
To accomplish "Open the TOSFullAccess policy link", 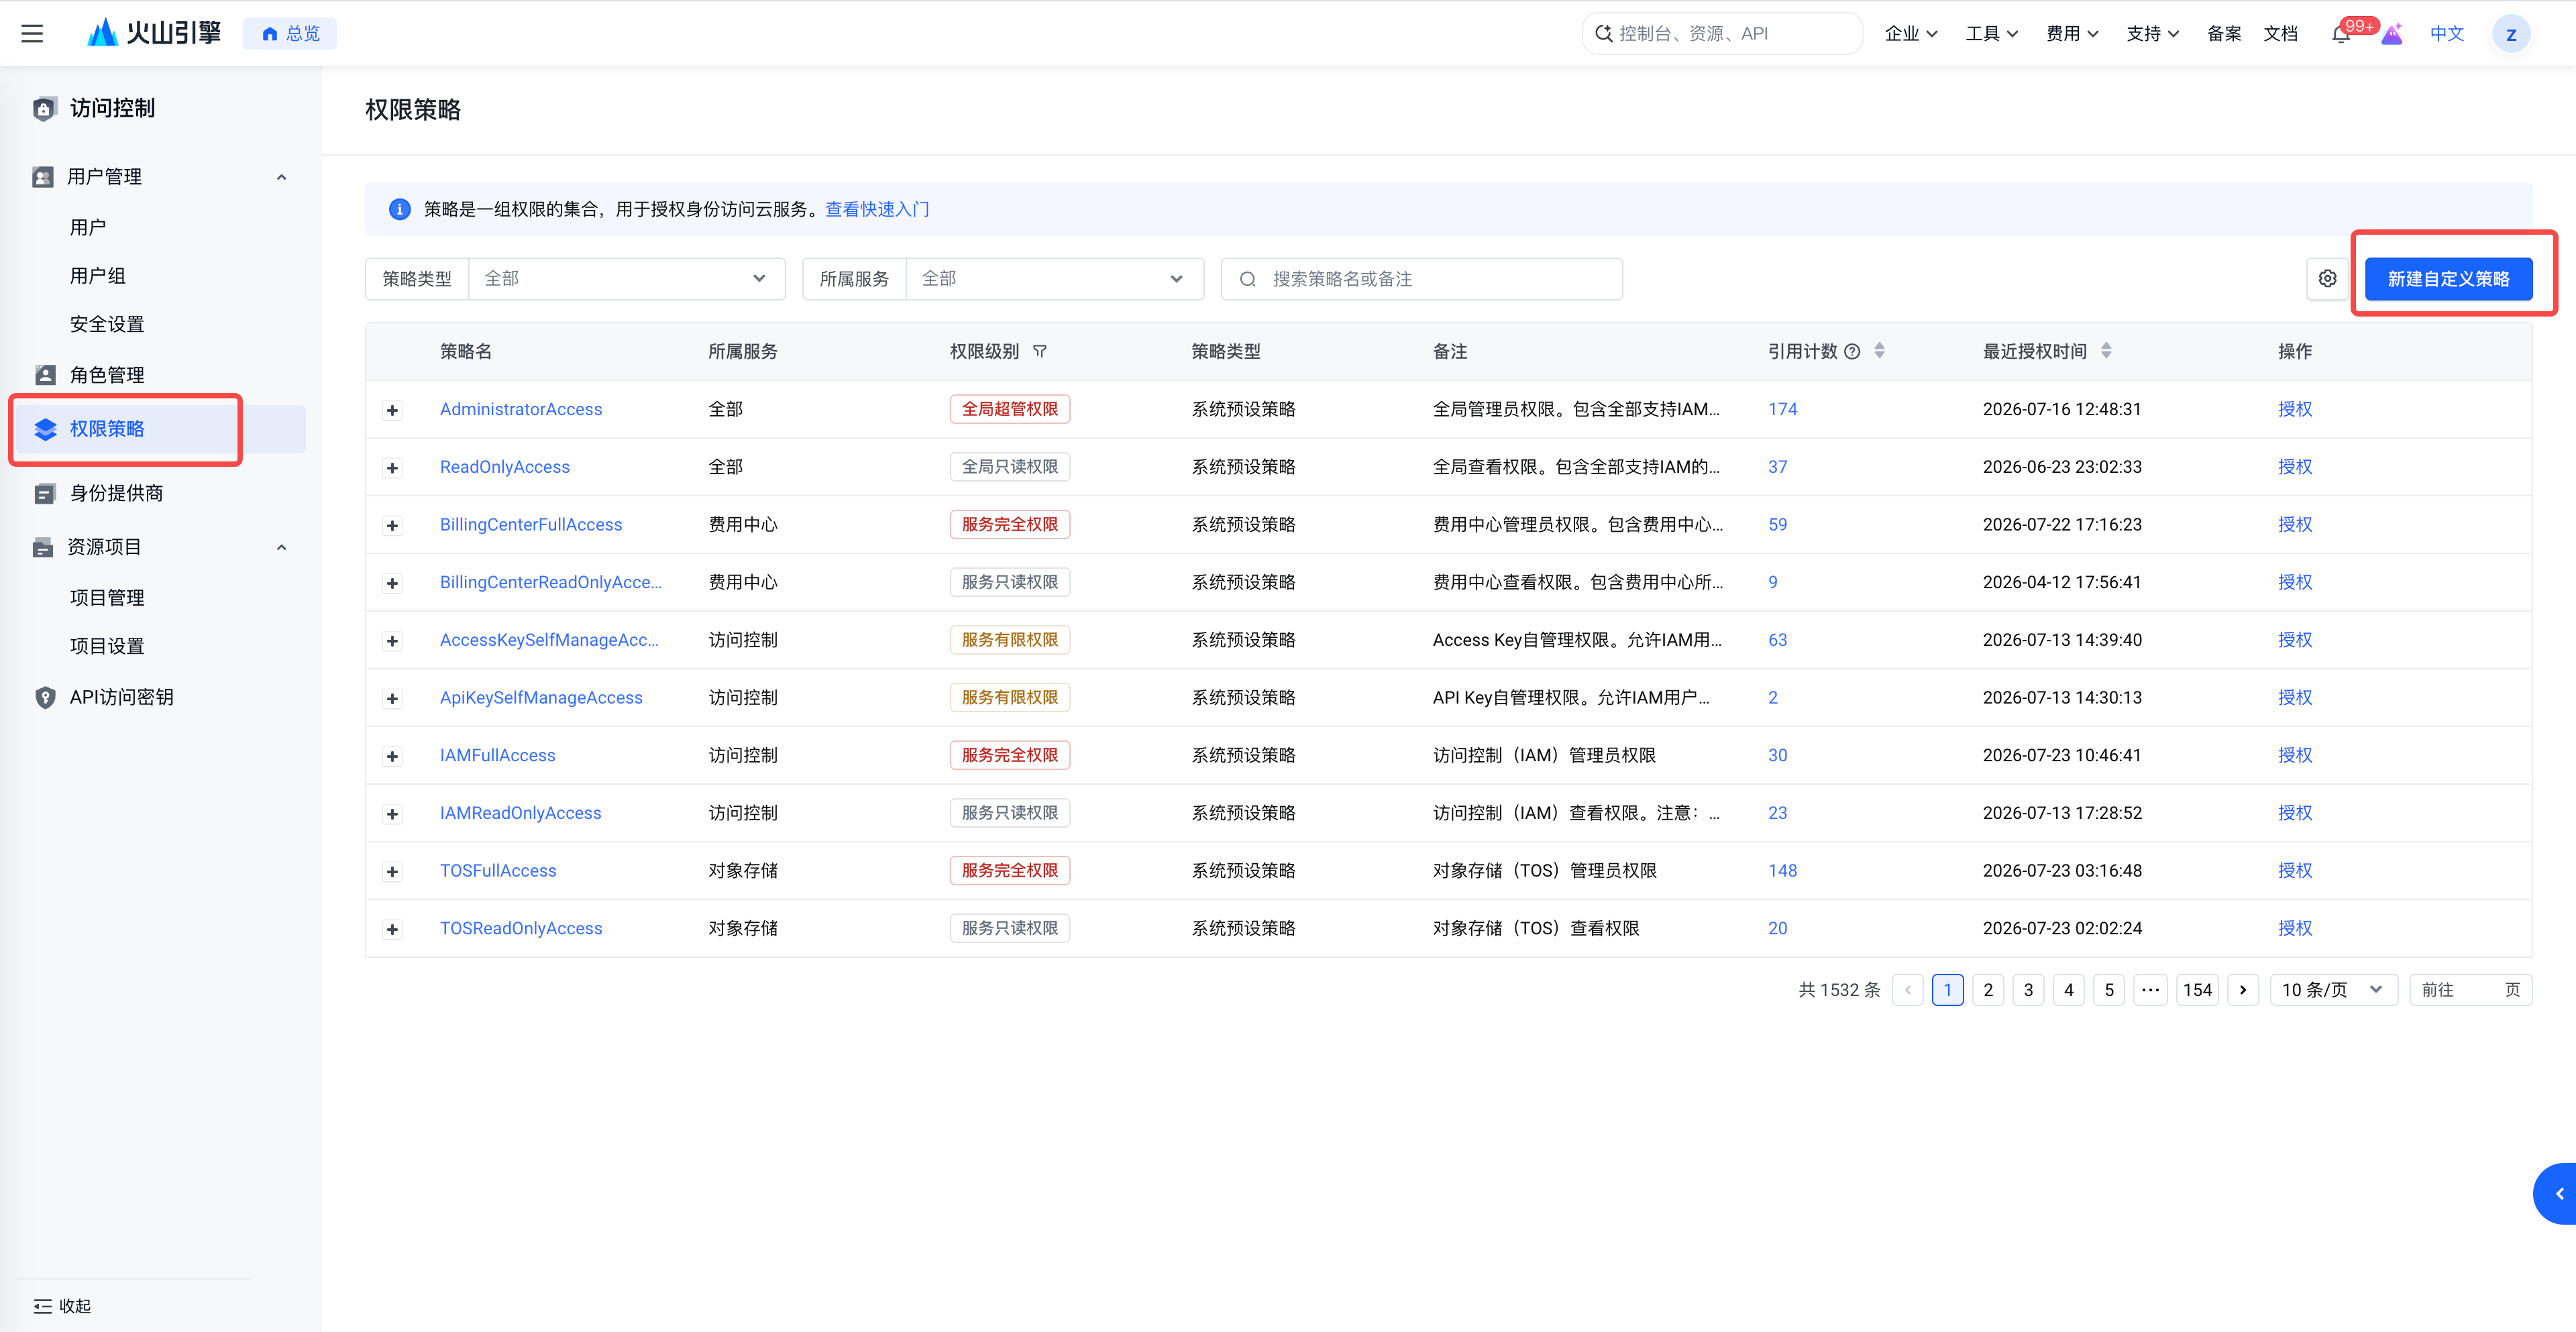I will tap(498, 871).
